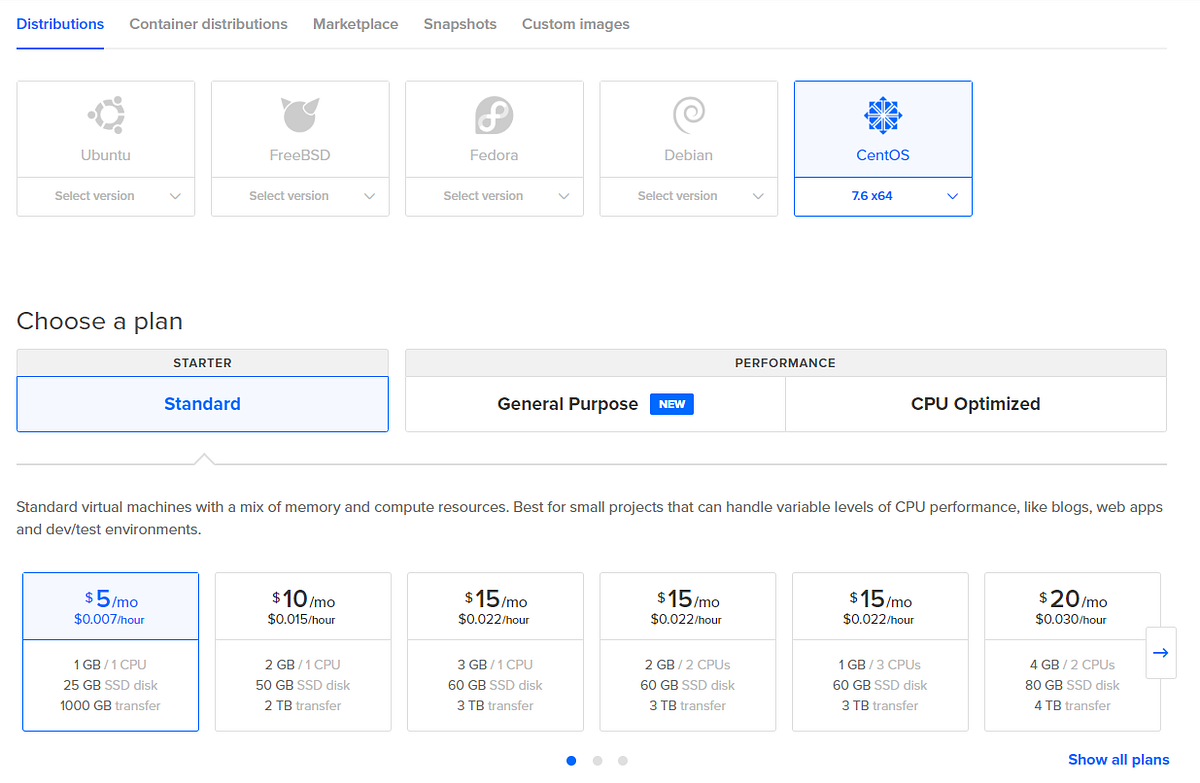This screenshot has width=1200, height=783.
Task: Go to the third carousel page dot
Action: pyautogui.click(x=622, y=761)
